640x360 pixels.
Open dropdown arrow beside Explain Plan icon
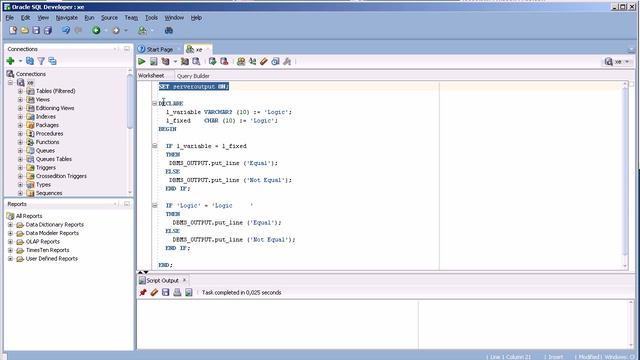pos(175,61)
